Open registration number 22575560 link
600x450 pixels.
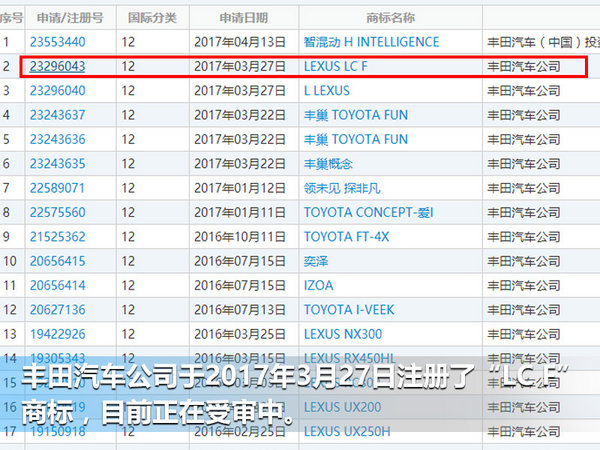(57, 212)
